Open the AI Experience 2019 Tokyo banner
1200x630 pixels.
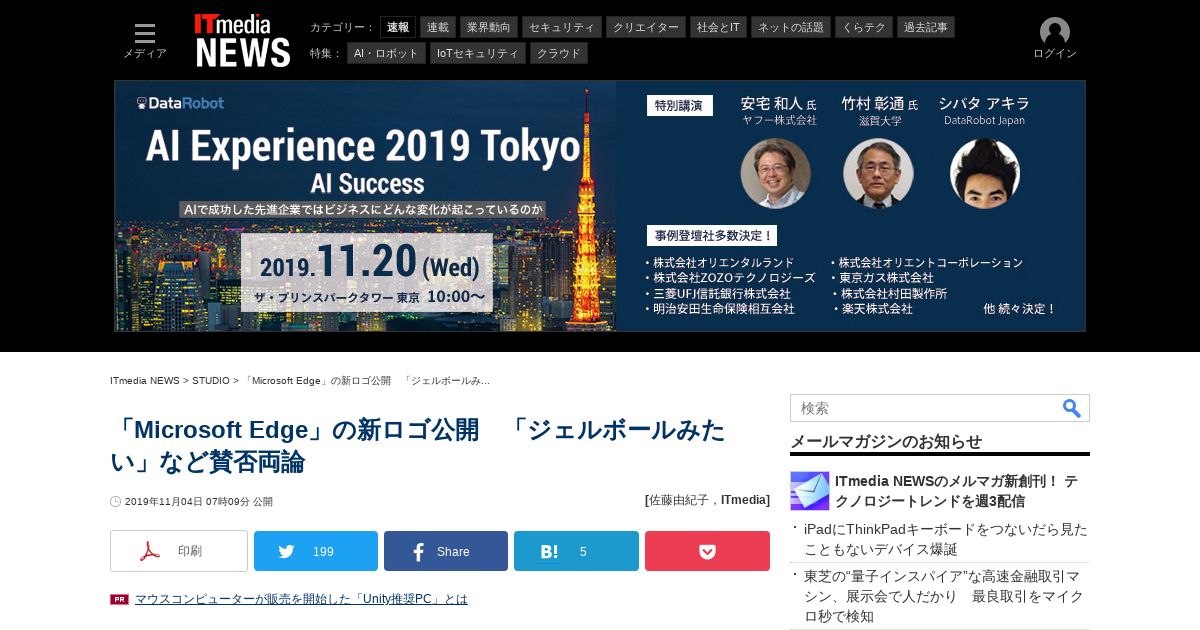coord(600,206)
